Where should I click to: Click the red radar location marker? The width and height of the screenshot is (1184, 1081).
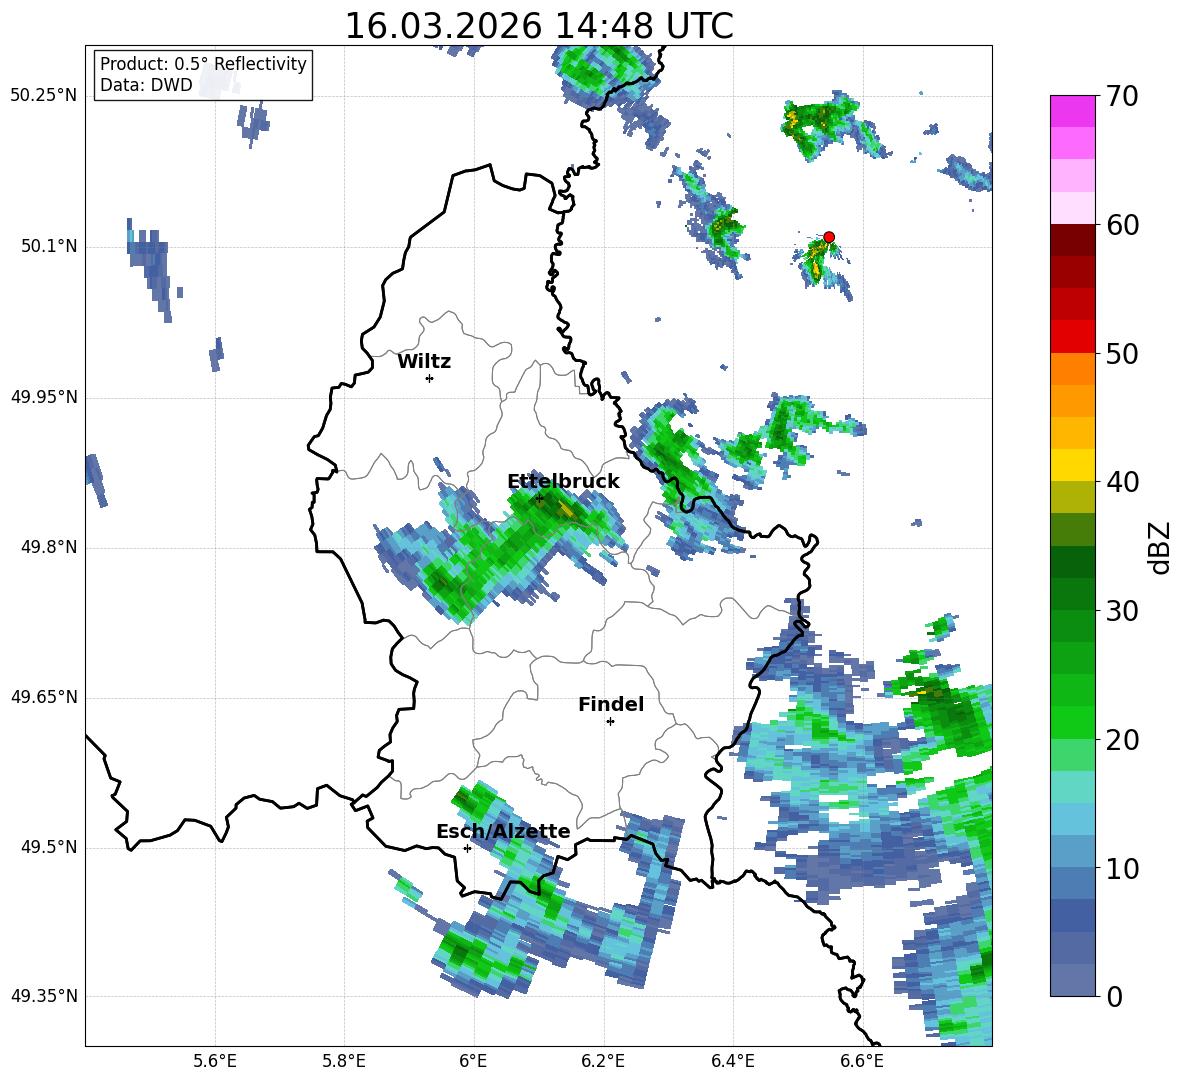click(828, 237)
